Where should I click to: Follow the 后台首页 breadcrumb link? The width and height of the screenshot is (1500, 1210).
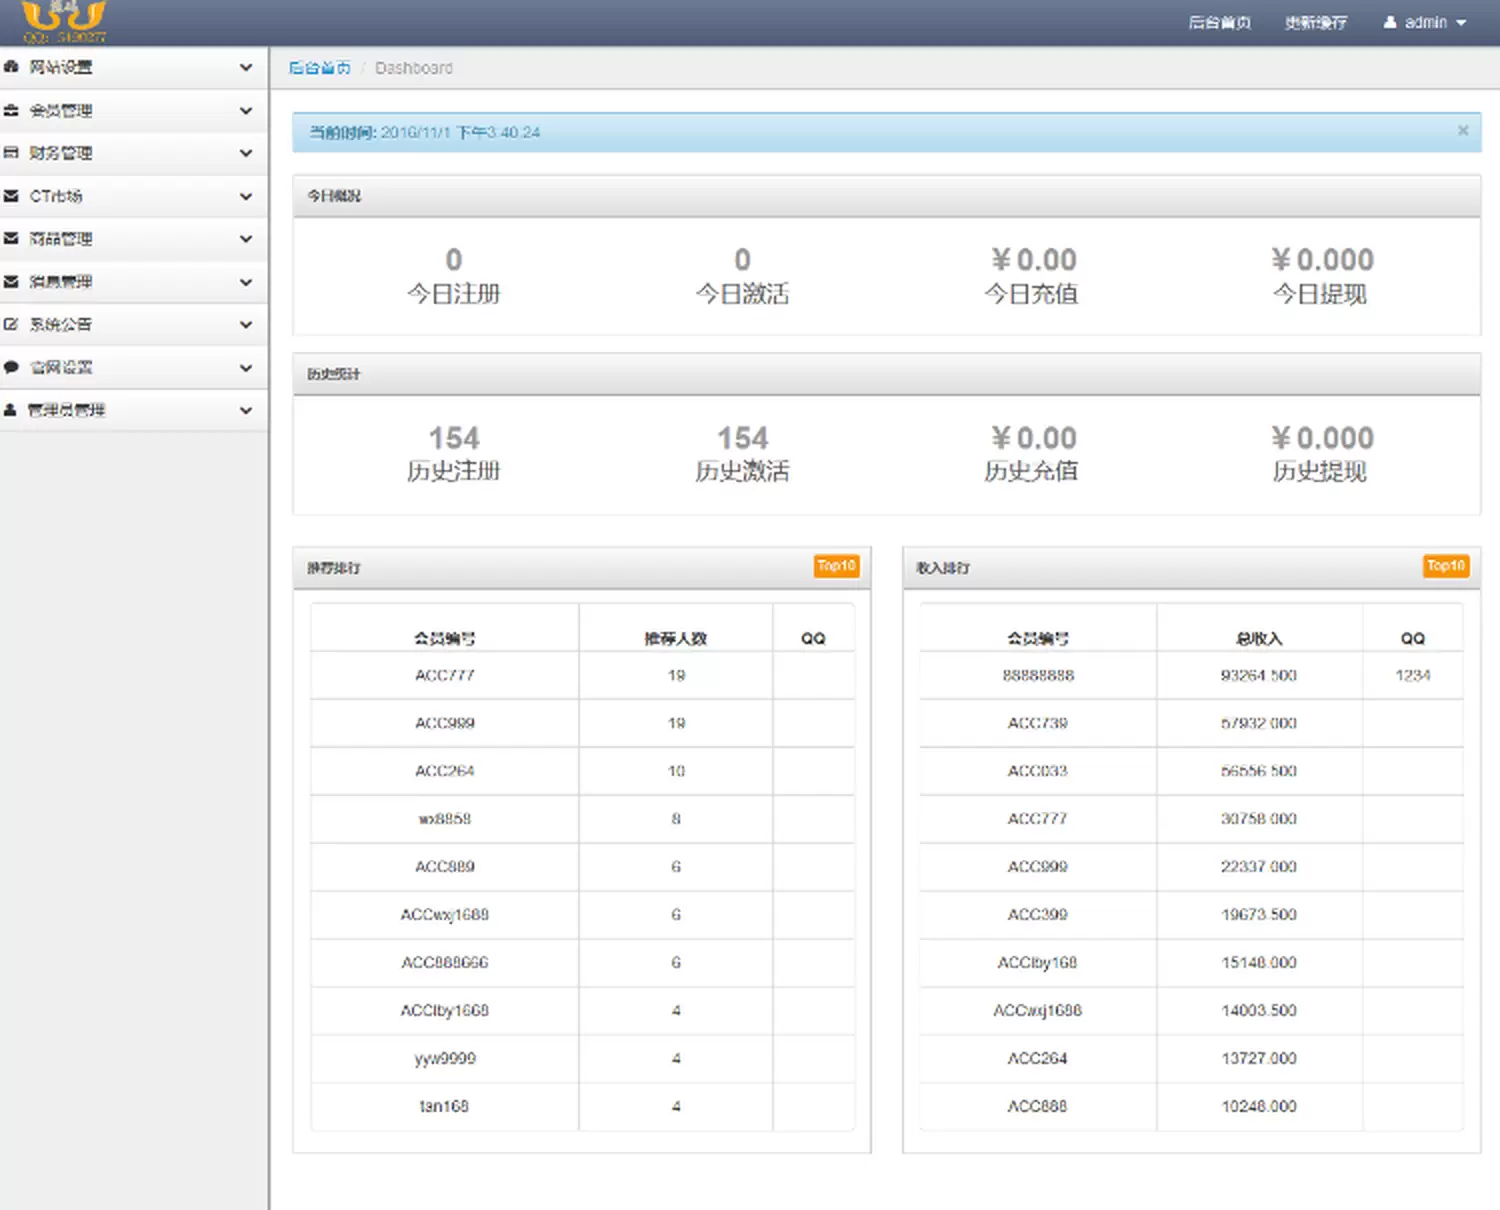(319, 68)
